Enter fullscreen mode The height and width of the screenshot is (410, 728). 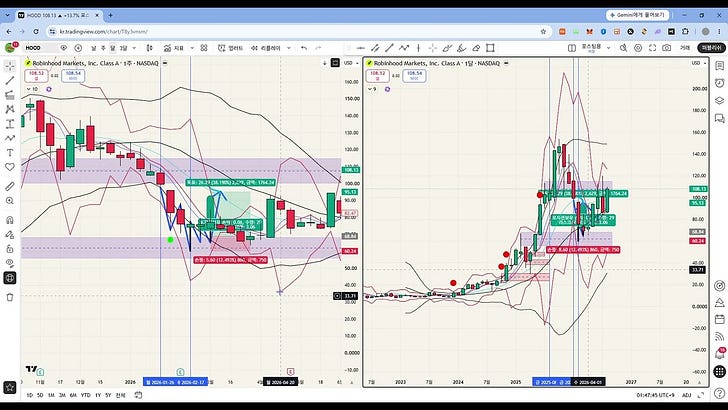tap(652, 48)
